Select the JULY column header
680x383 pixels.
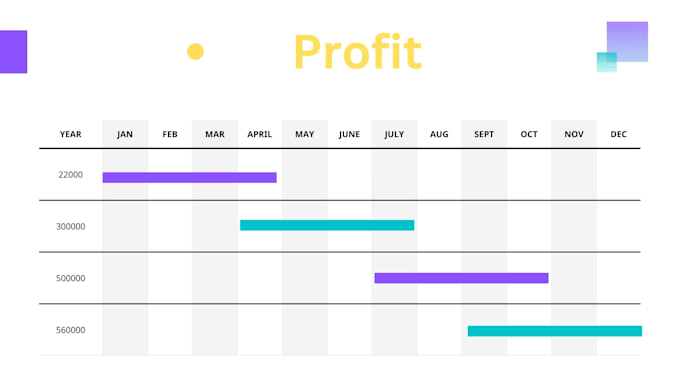click(x=394, y=134)
